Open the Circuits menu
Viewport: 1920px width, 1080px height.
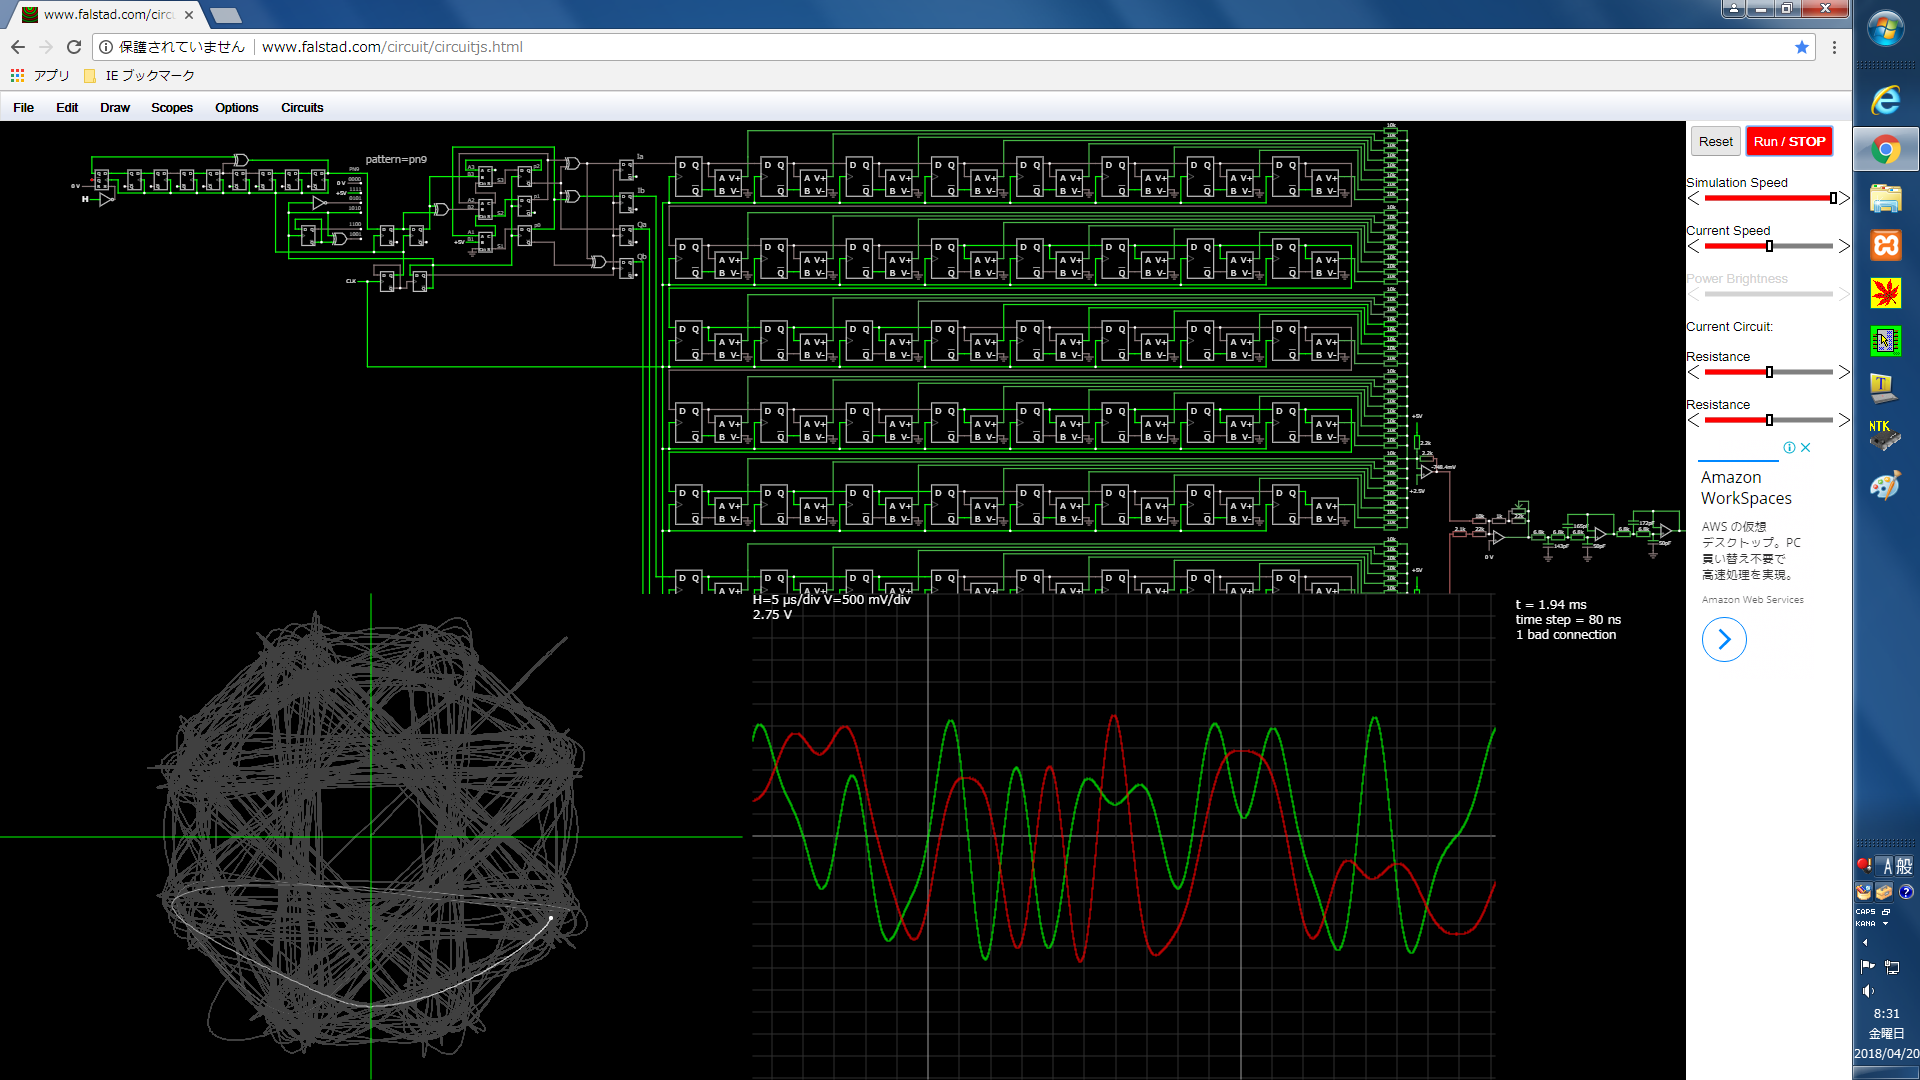302,108
